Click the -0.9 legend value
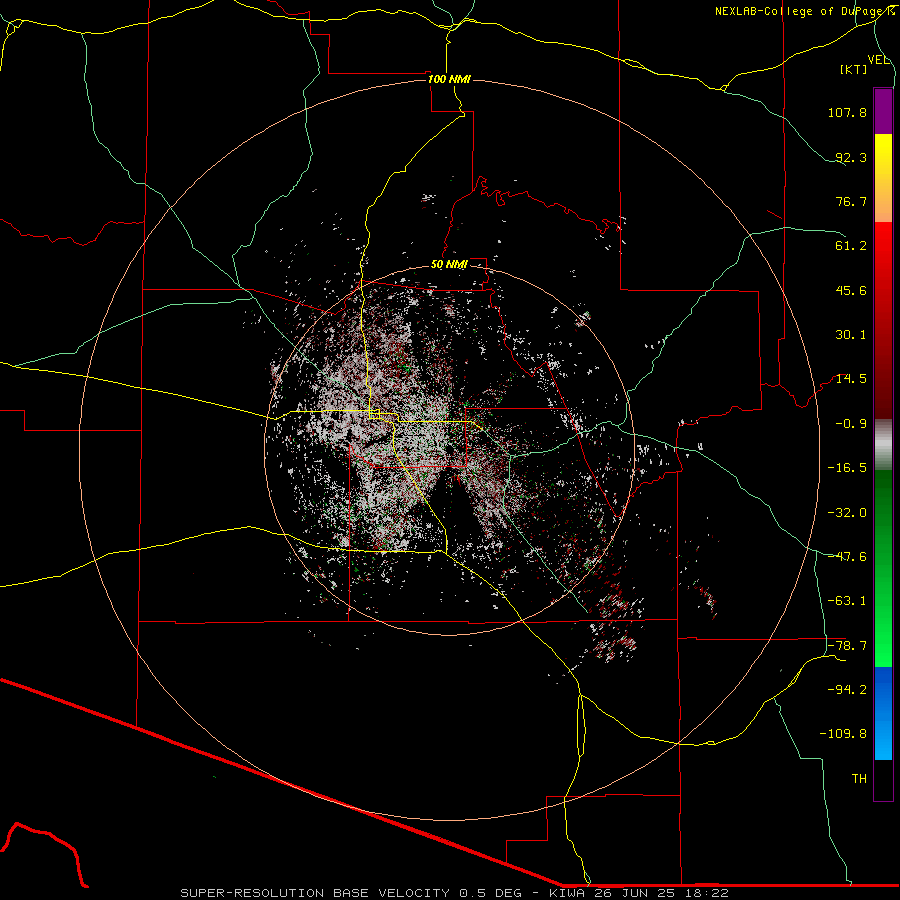Screen dimensions: 900x900 [x=851, y=424]
